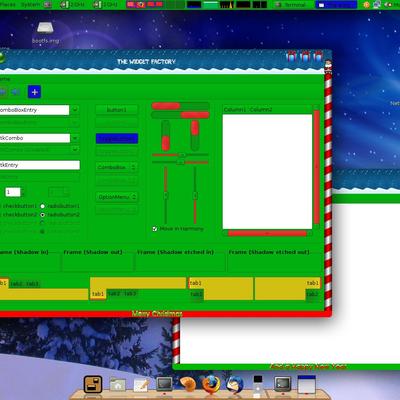This screenshot has width=400, height=400.
Task: Select tab1 in the right-side-tabs notebook
Action: click(313, 283)
